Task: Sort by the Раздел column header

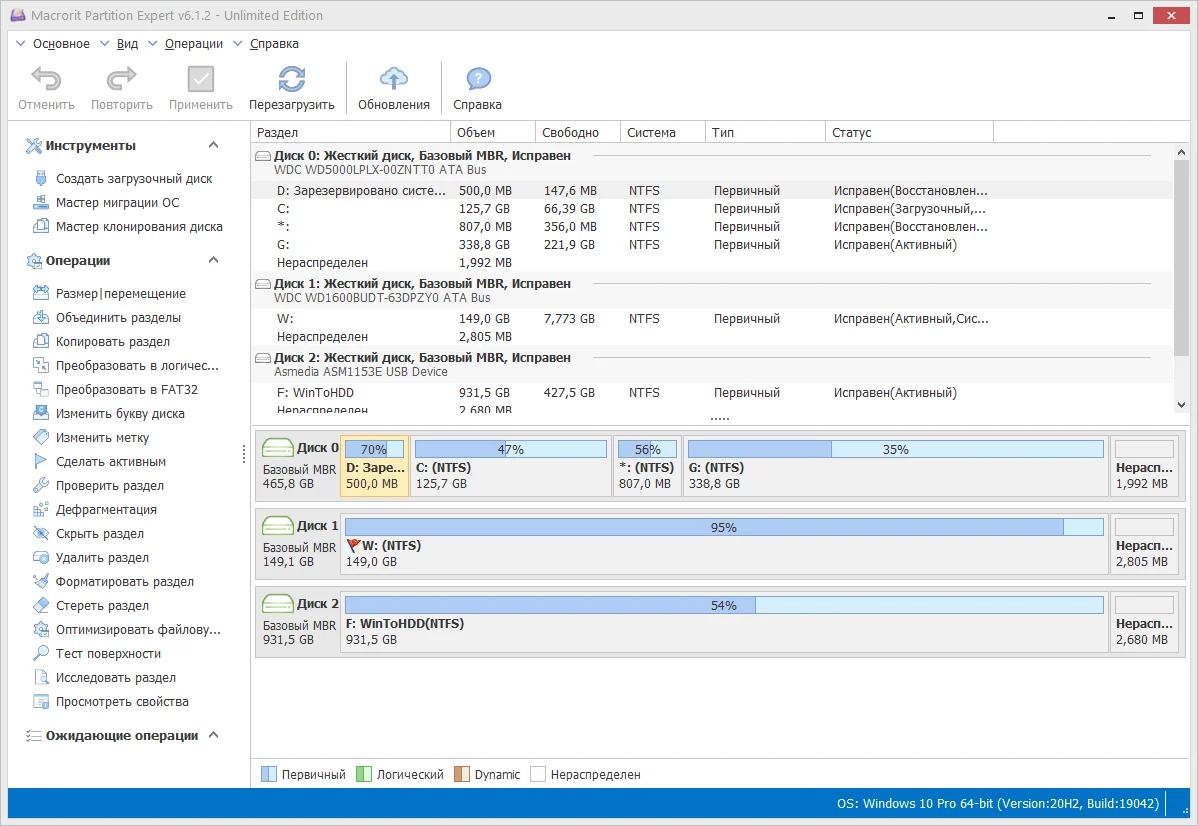Action: (351, 132)
